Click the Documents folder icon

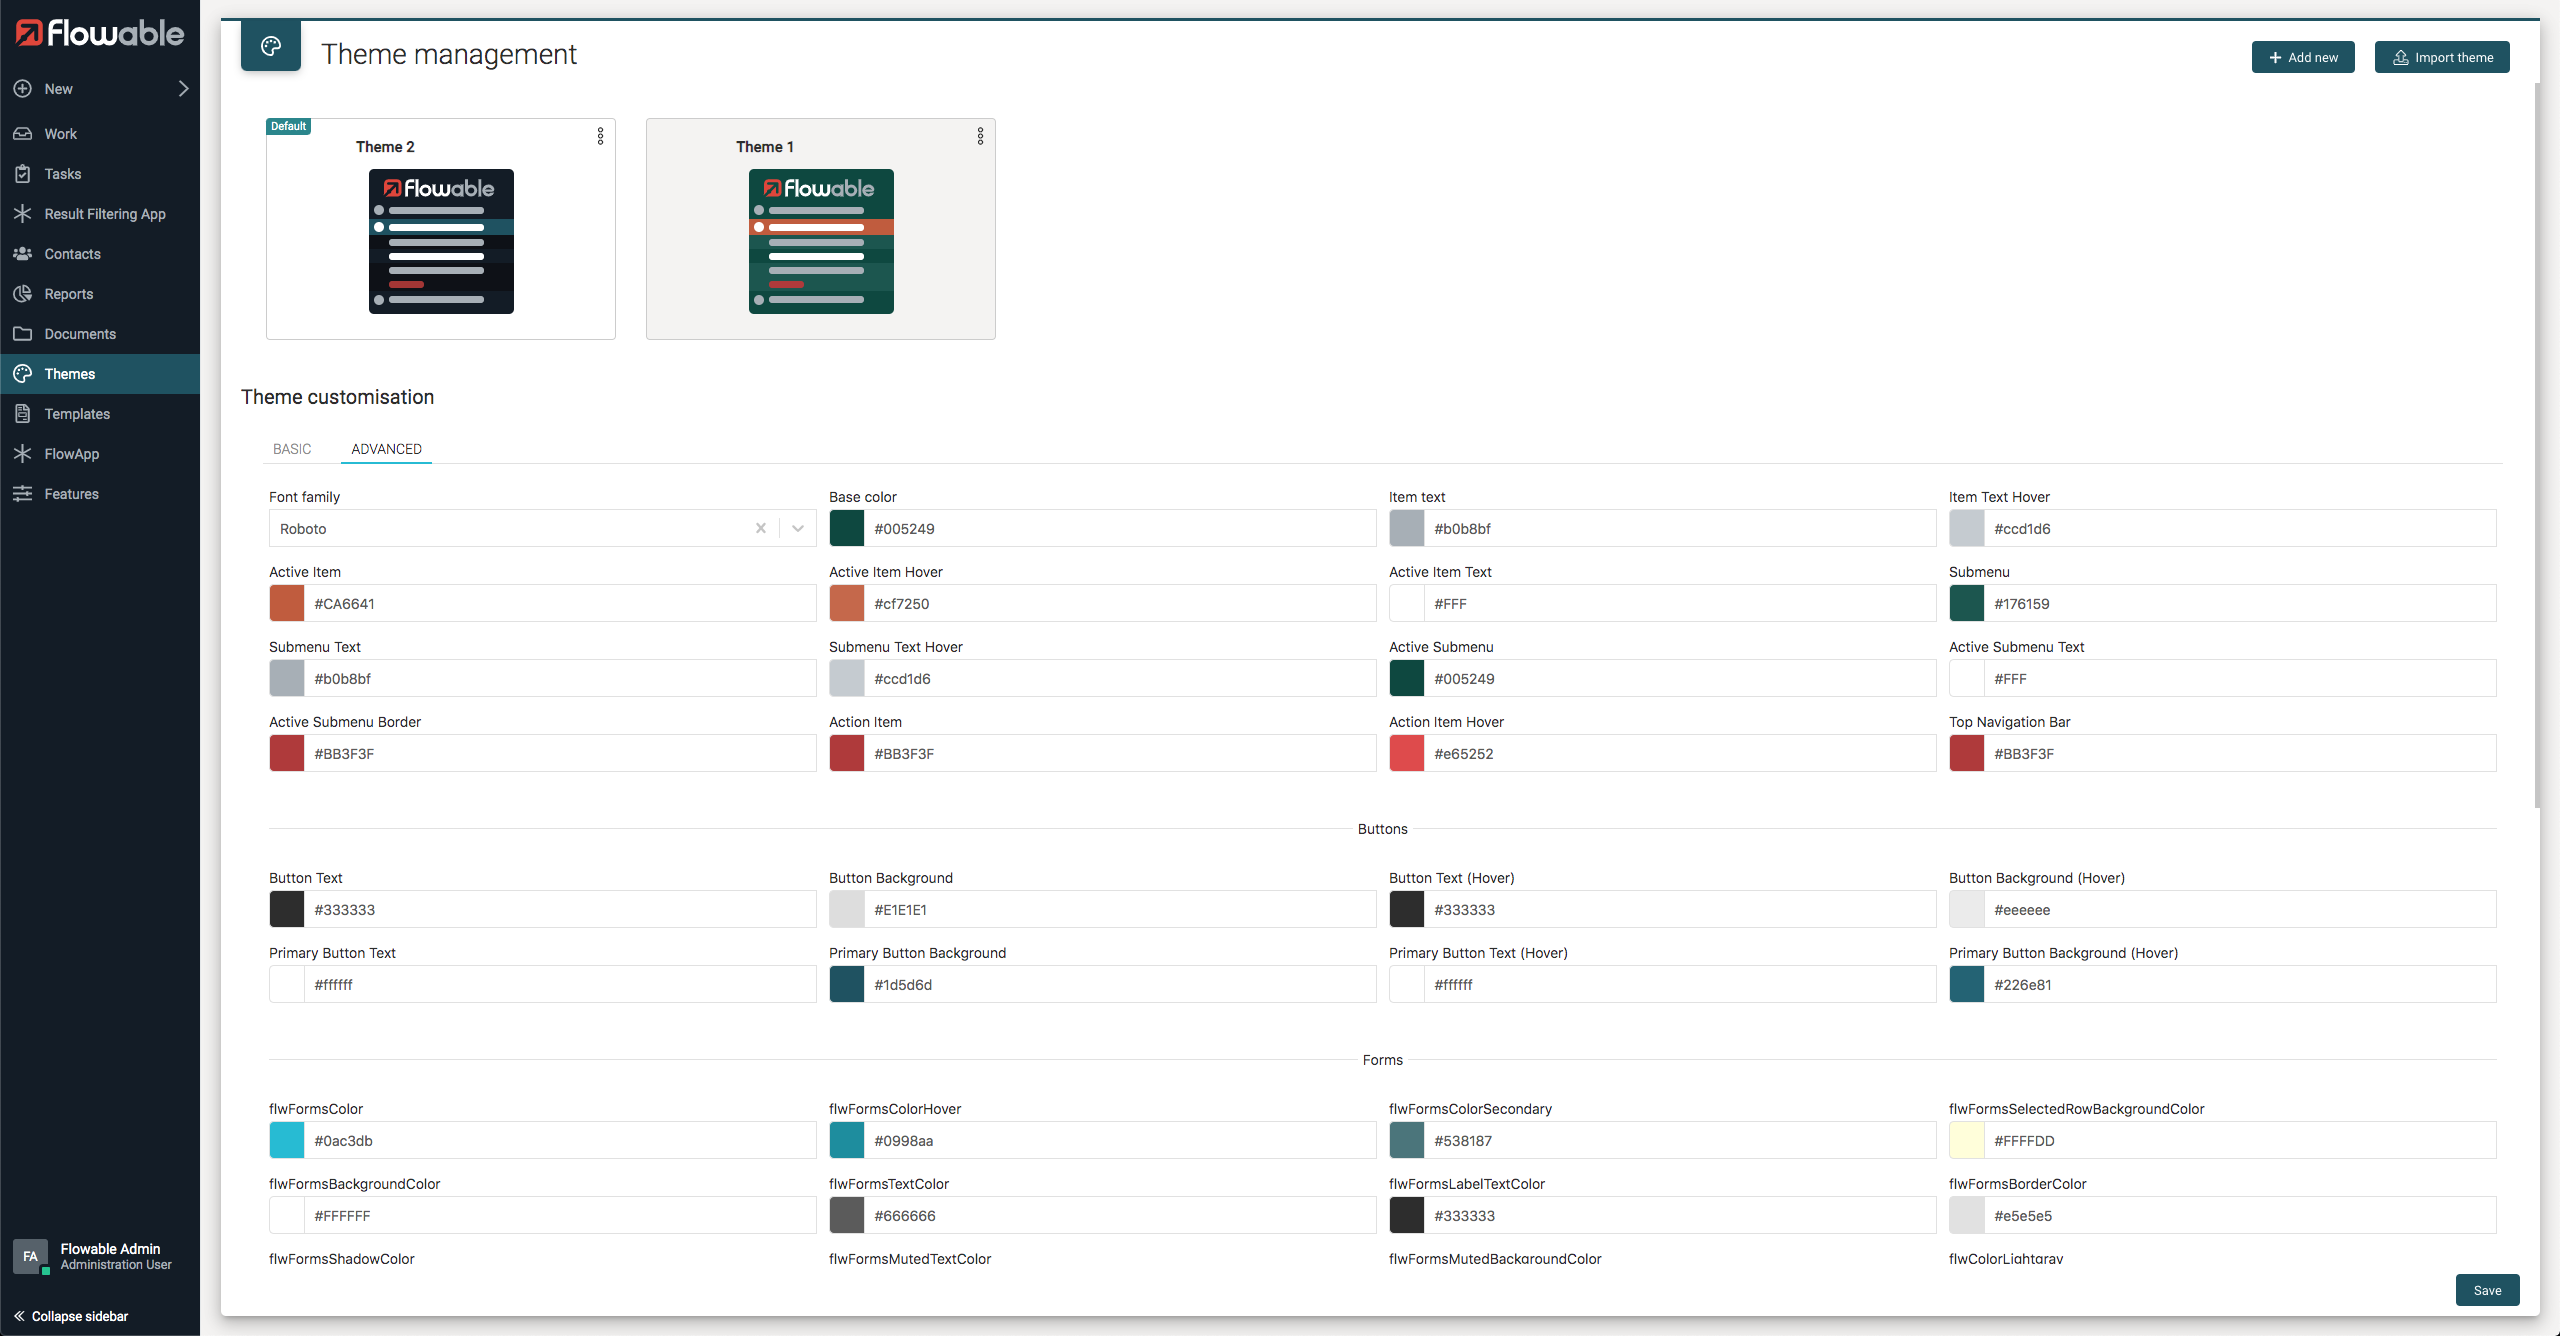click(x=22, y=333)
